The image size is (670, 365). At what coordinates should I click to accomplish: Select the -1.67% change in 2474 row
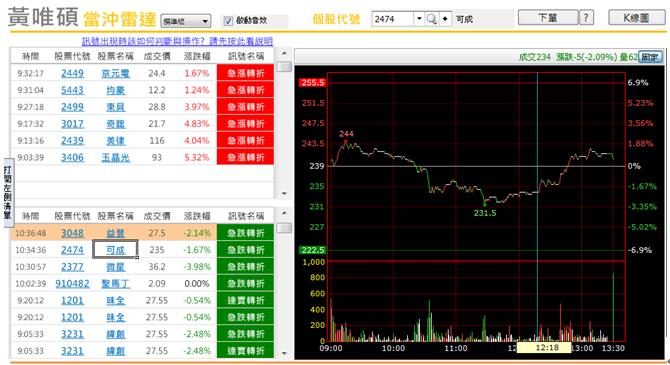(197, 250)
